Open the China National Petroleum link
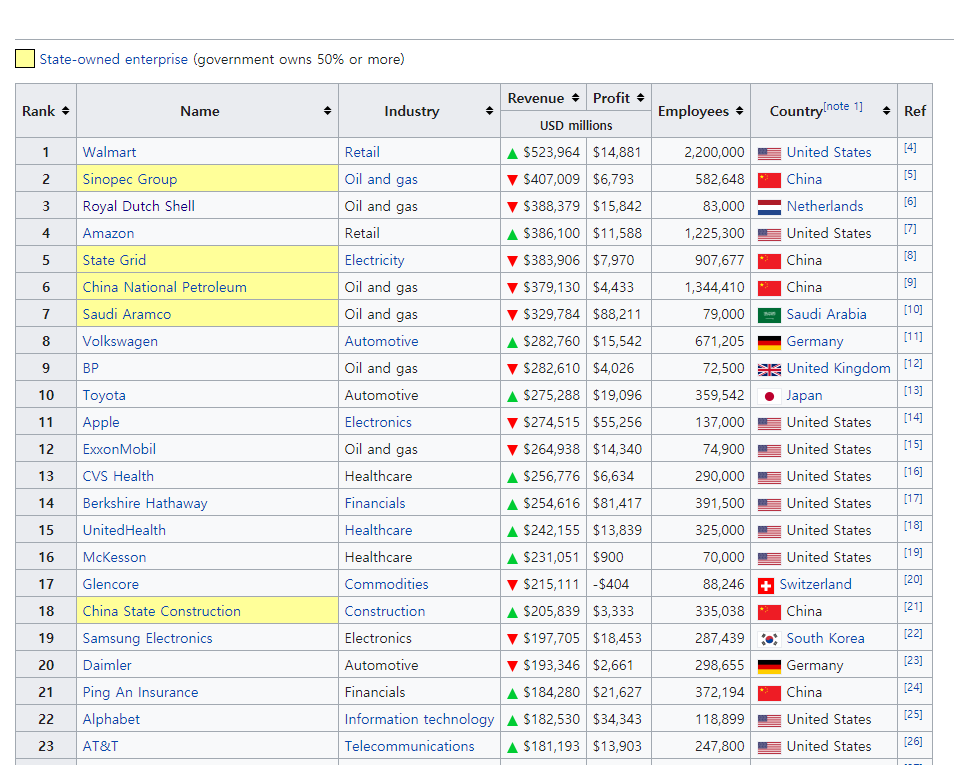954x765 pixels. (165, 287)
